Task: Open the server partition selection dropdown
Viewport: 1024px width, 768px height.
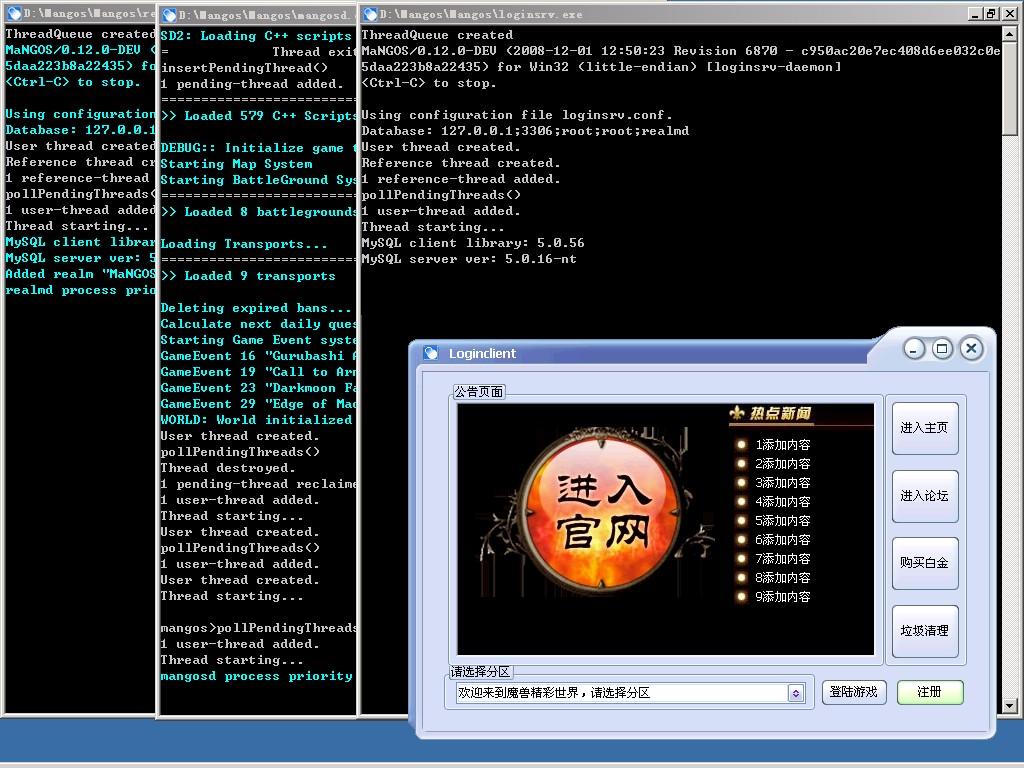Action: pos(630,691)
